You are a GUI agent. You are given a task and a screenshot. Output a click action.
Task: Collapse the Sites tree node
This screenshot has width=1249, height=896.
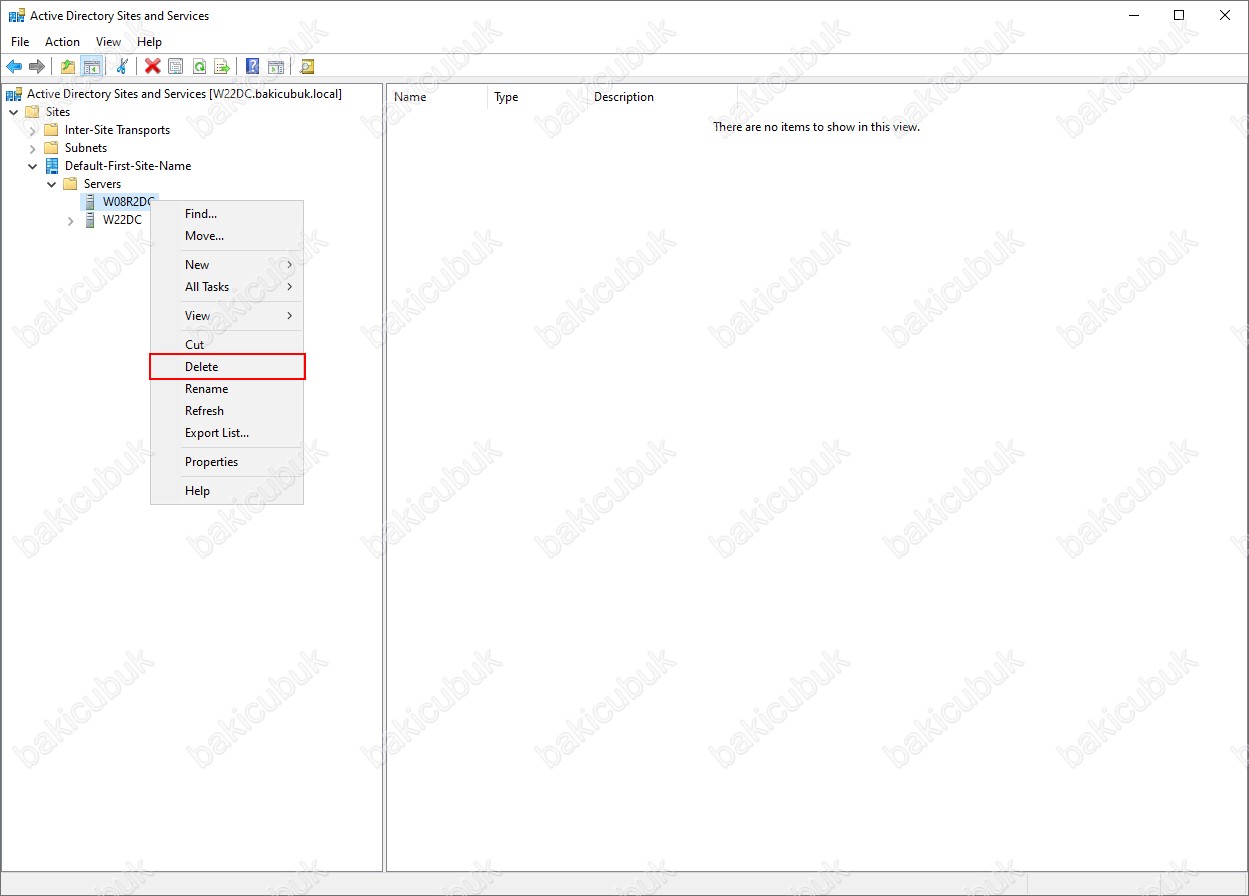14,112
